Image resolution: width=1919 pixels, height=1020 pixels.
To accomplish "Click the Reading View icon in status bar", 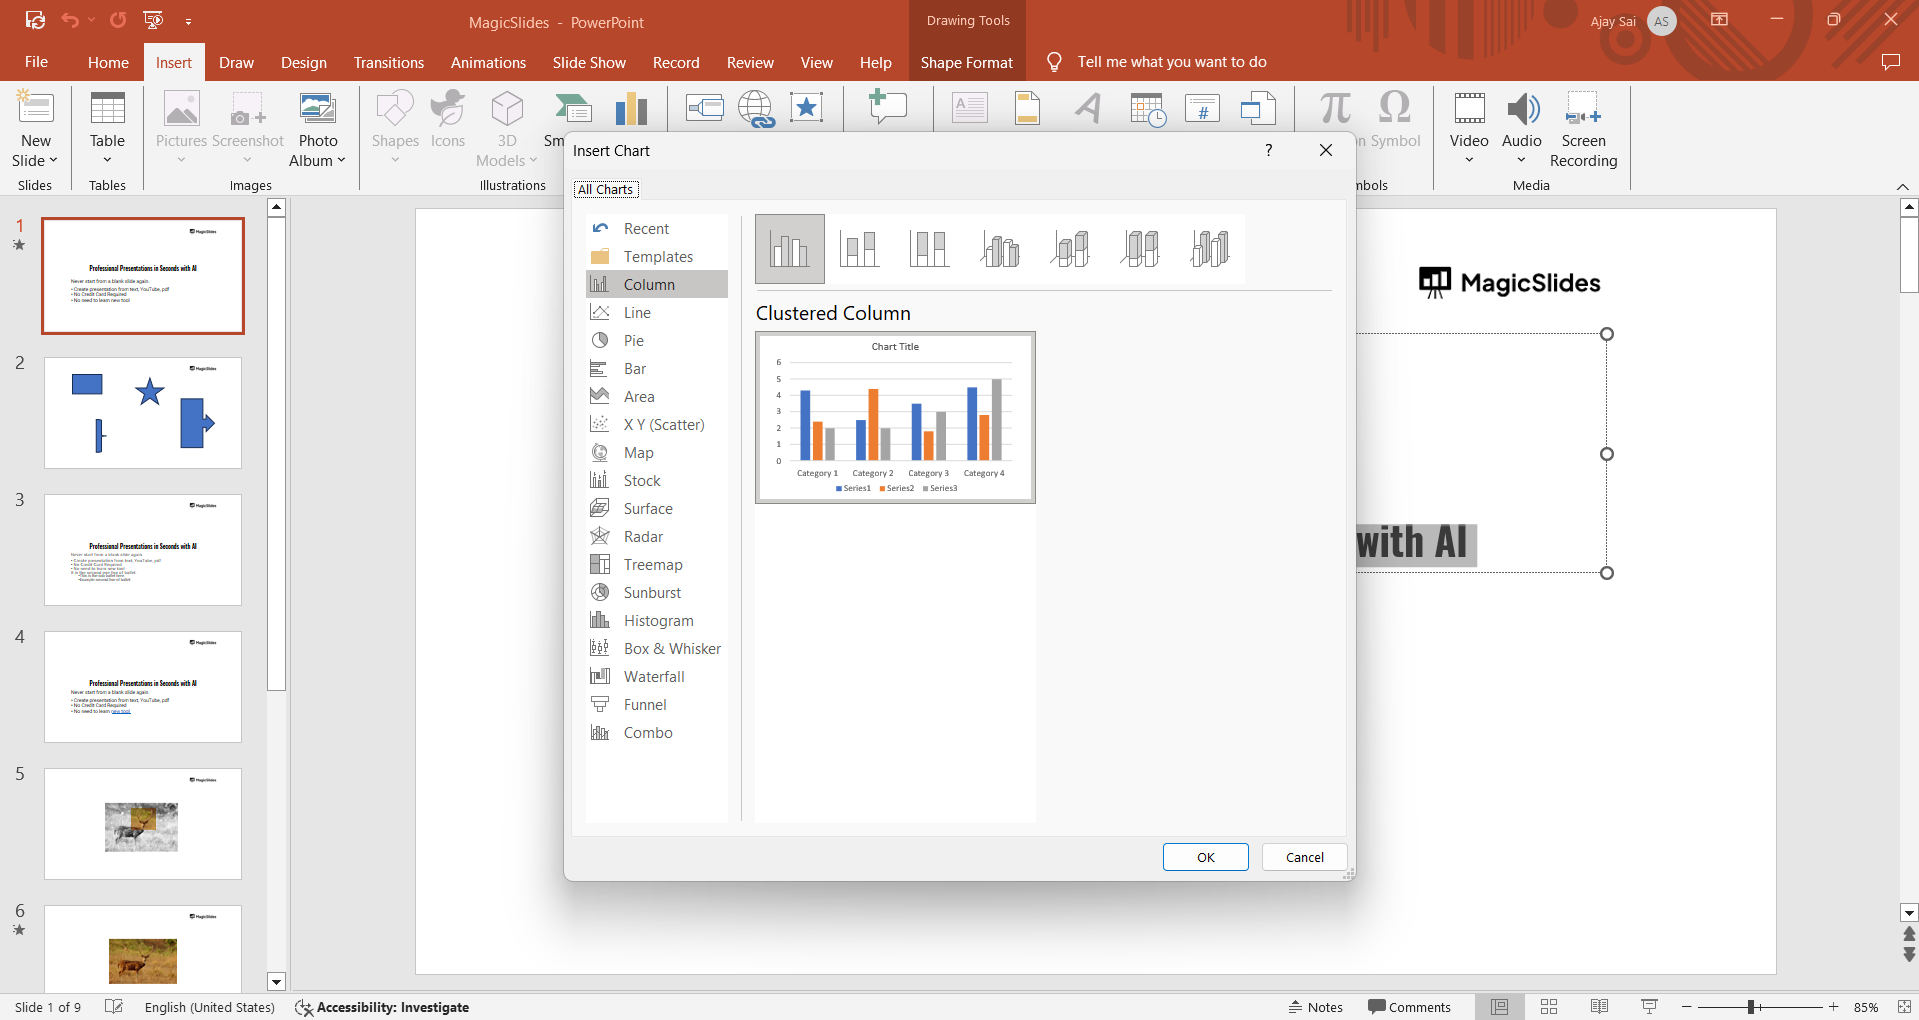I will 1599,1007.
